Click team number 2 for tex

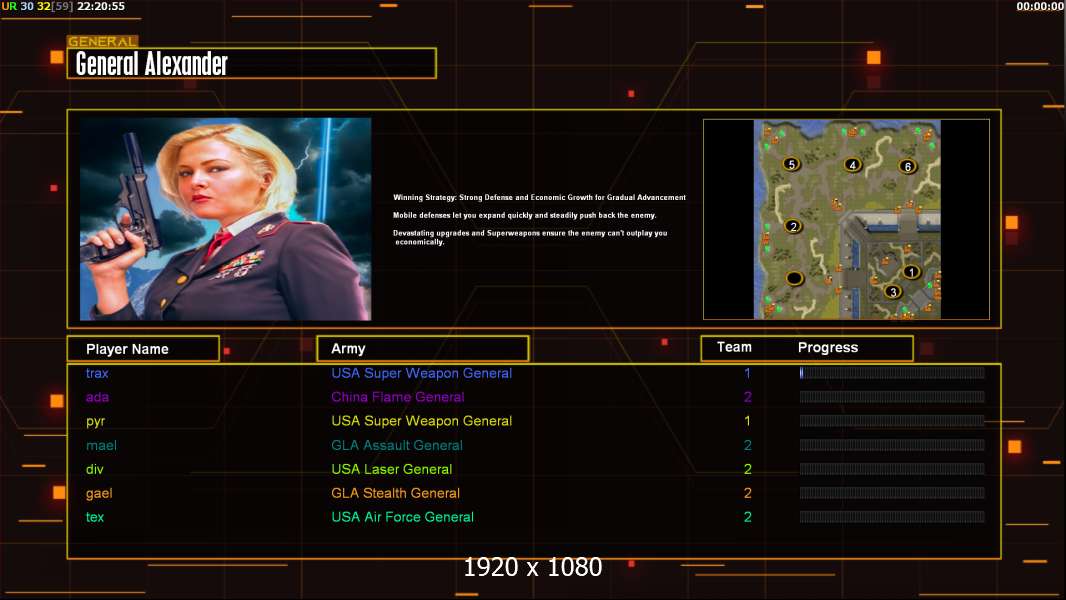click(x=747, y=517)
